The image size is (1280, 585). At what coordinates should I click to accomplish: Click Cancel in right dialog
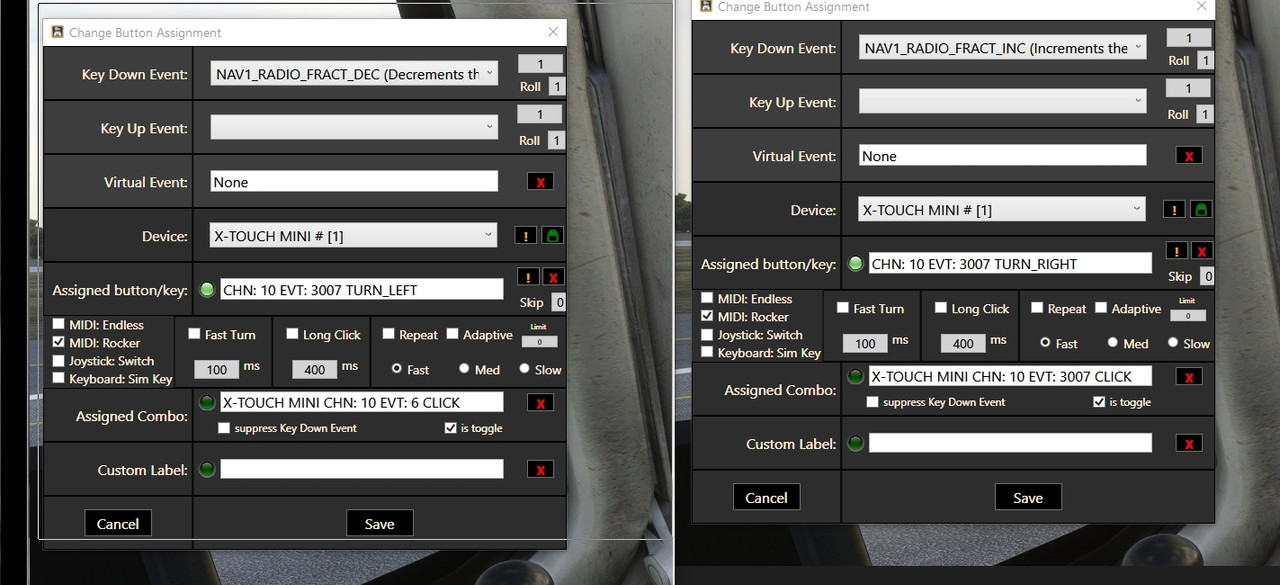tap(767, 498)
